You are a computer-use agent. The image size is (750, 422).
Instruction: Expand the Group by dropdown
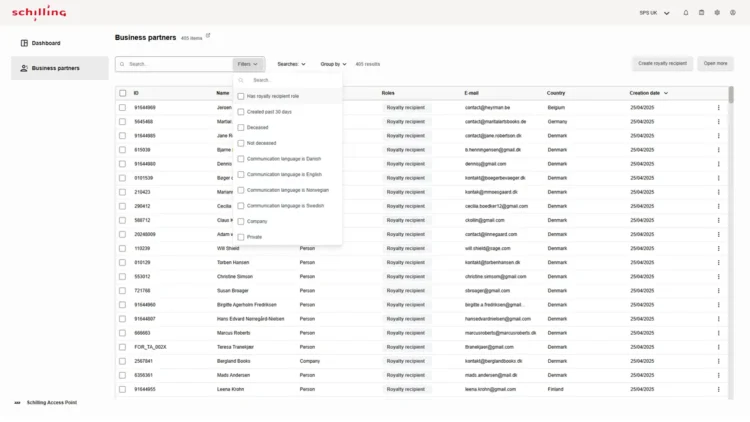tap(333, 64)
